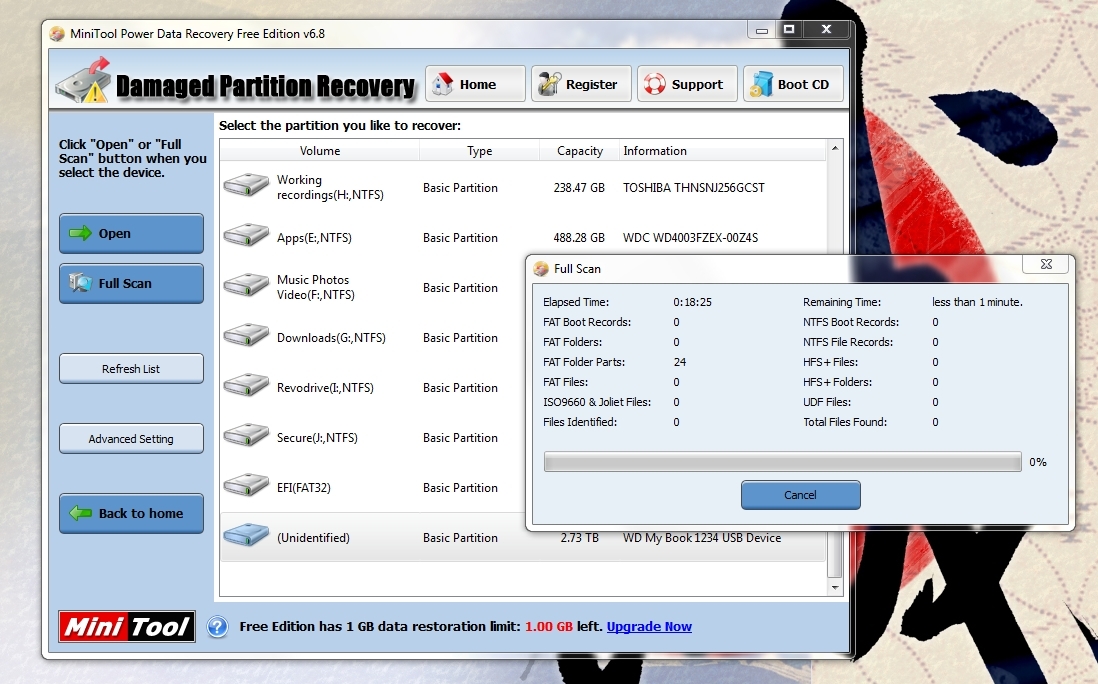Click the 'less than 1 minute.' remaining time
1098x684 pixels.
977,302
